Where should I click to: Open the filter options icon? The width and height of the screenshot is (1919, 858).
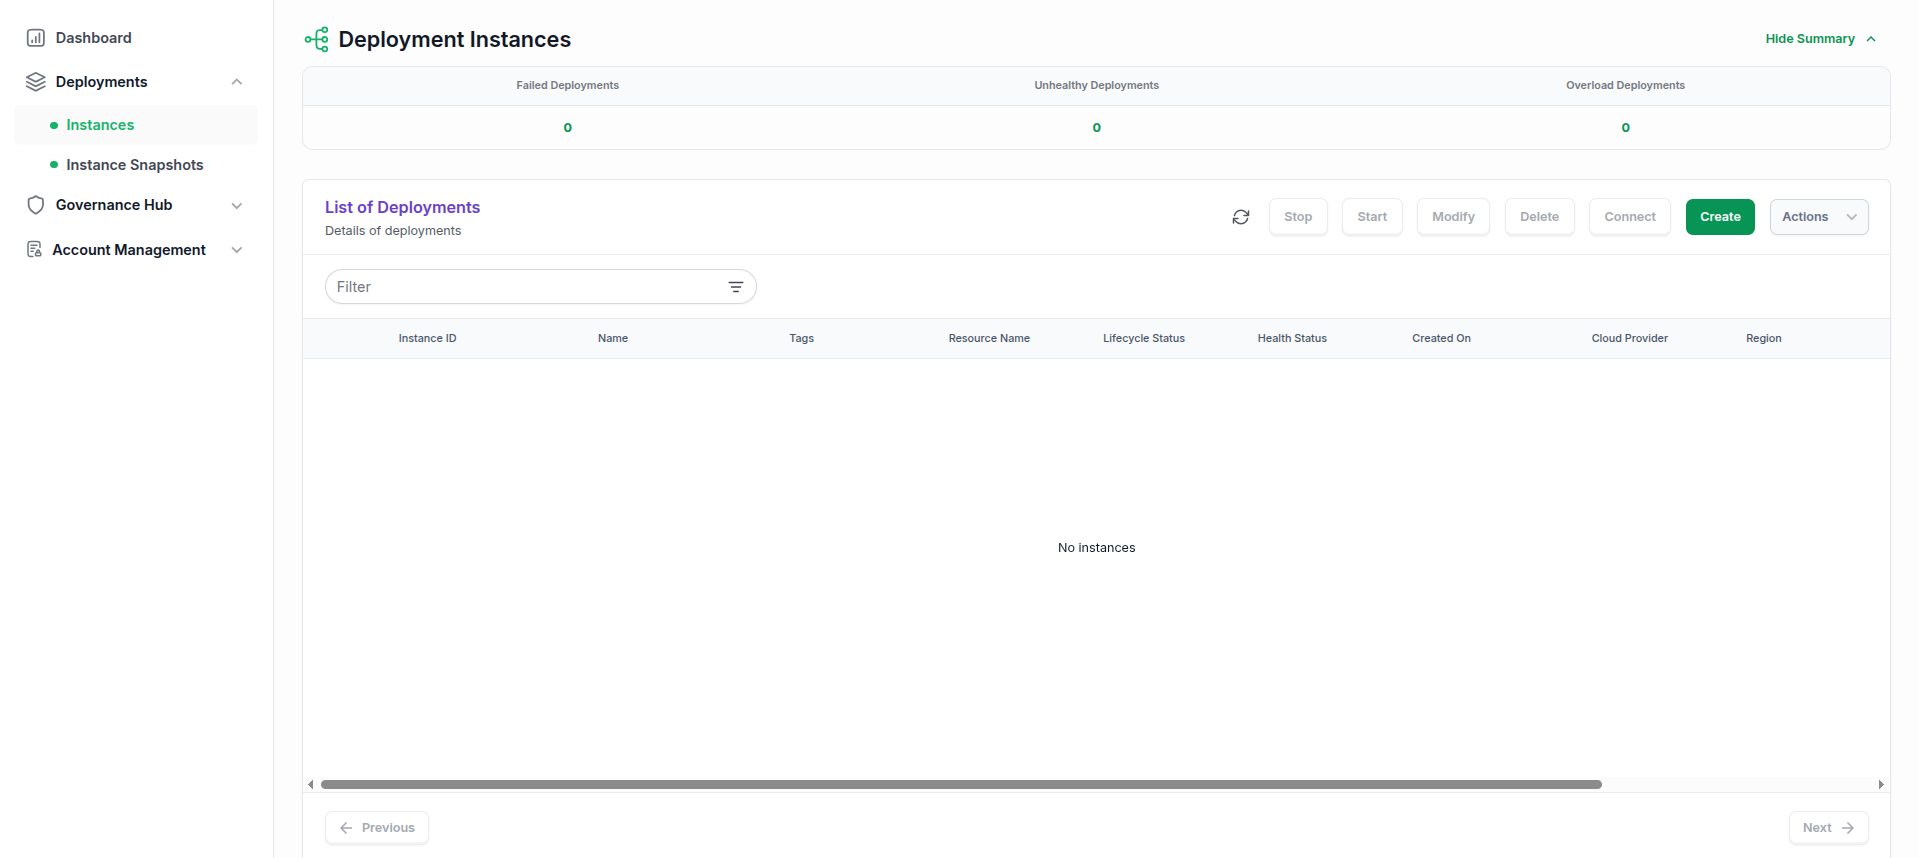click(736, 287)
